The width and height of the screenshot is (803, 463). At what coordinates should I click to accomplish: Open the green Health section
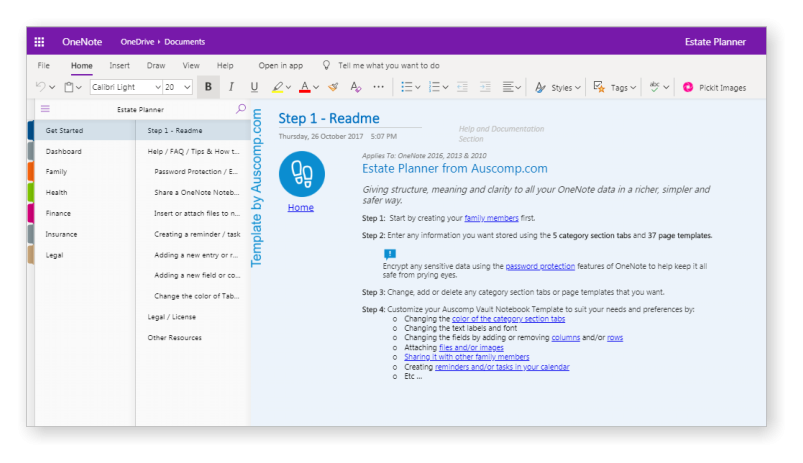click(56, 193)
